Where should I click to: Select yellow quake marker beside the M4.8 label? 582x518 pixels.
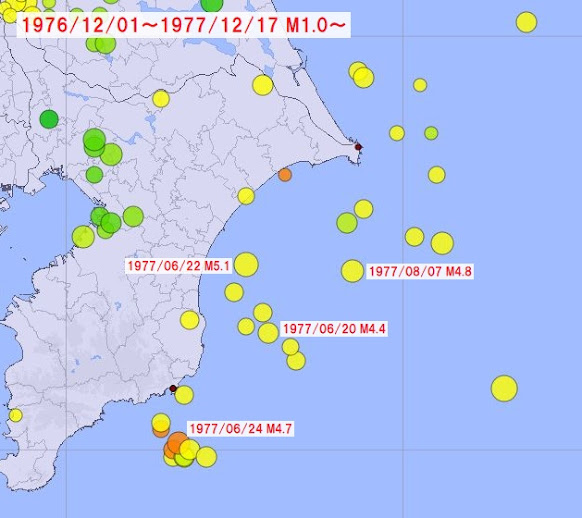point(352,271)
